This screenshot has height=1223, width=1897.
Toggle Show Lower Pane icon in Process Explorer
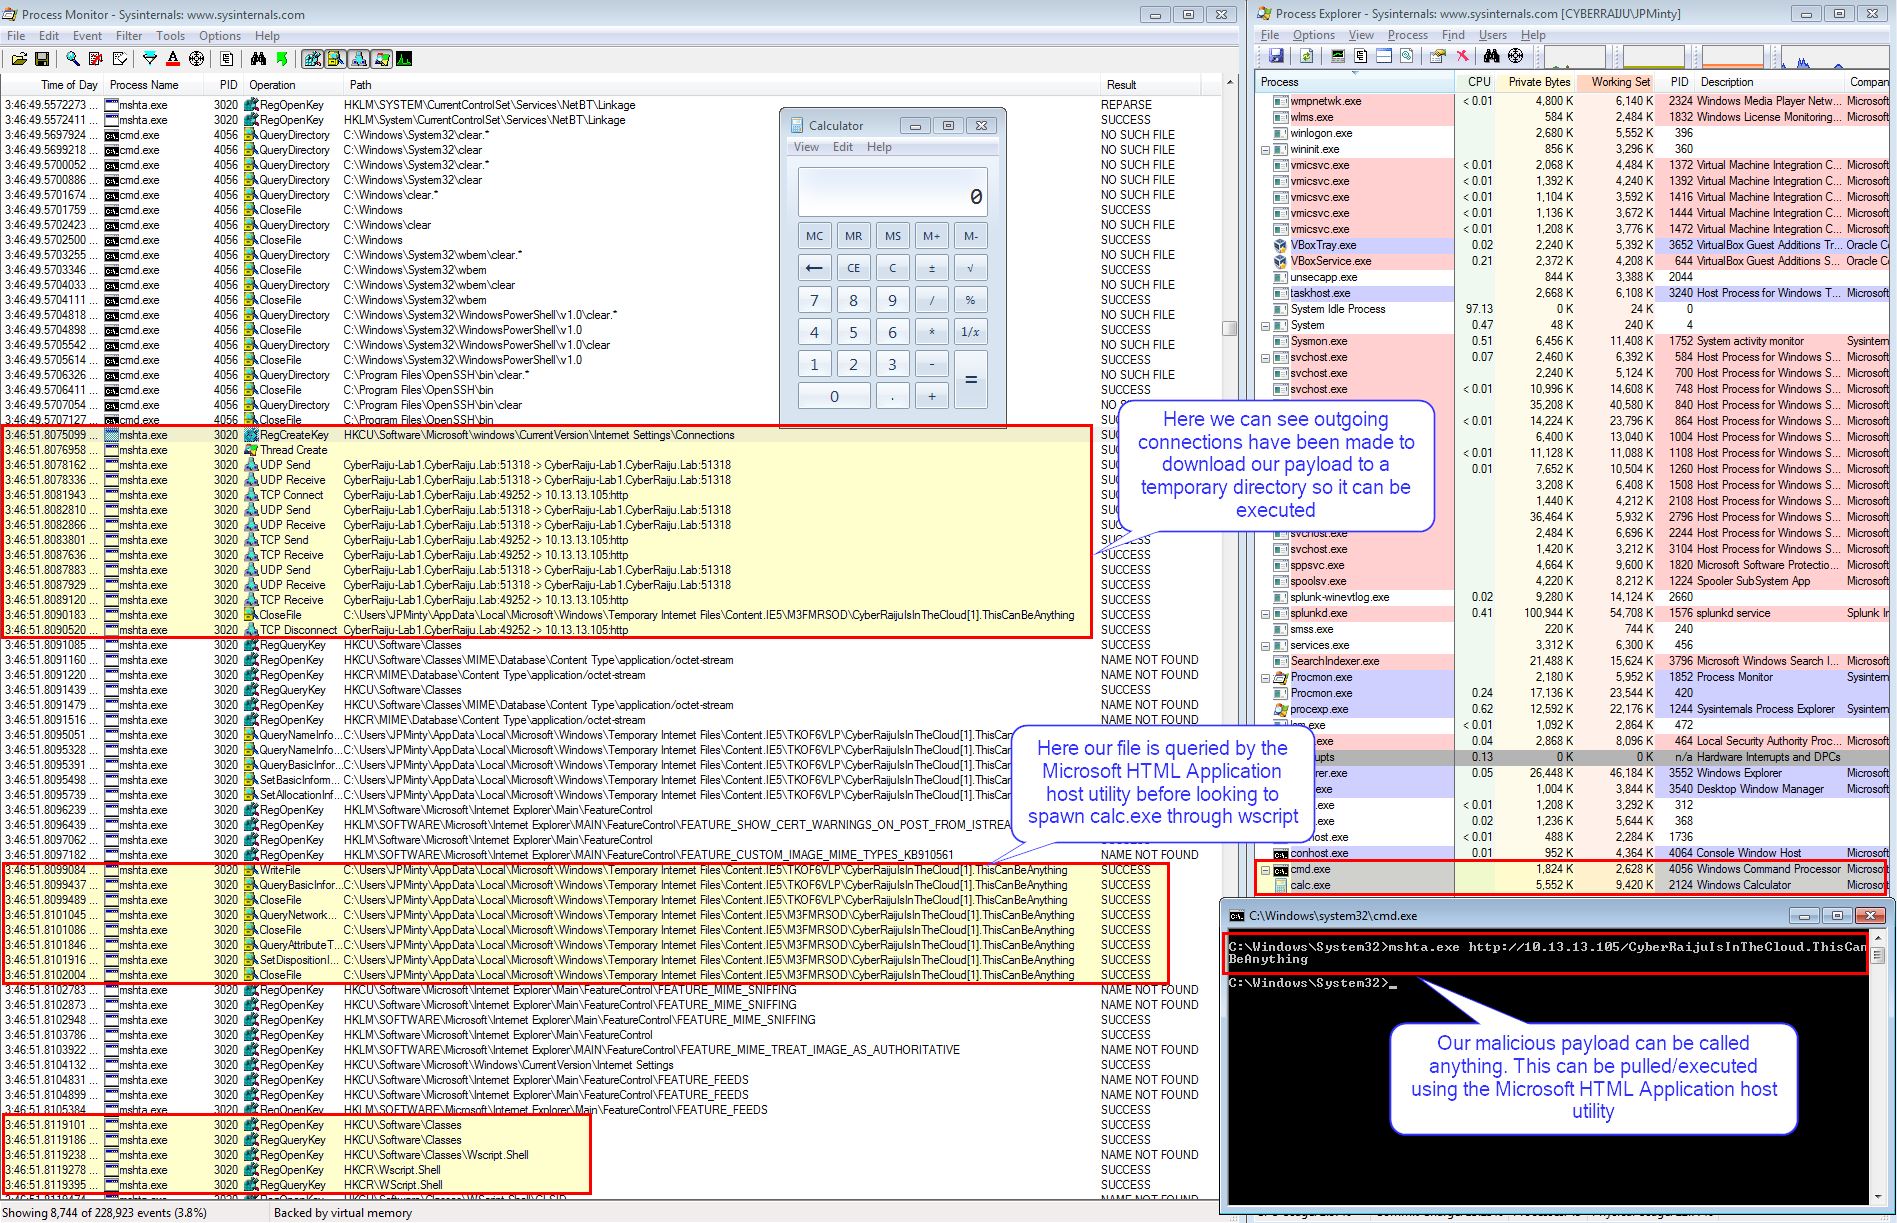coord(1384,56)
